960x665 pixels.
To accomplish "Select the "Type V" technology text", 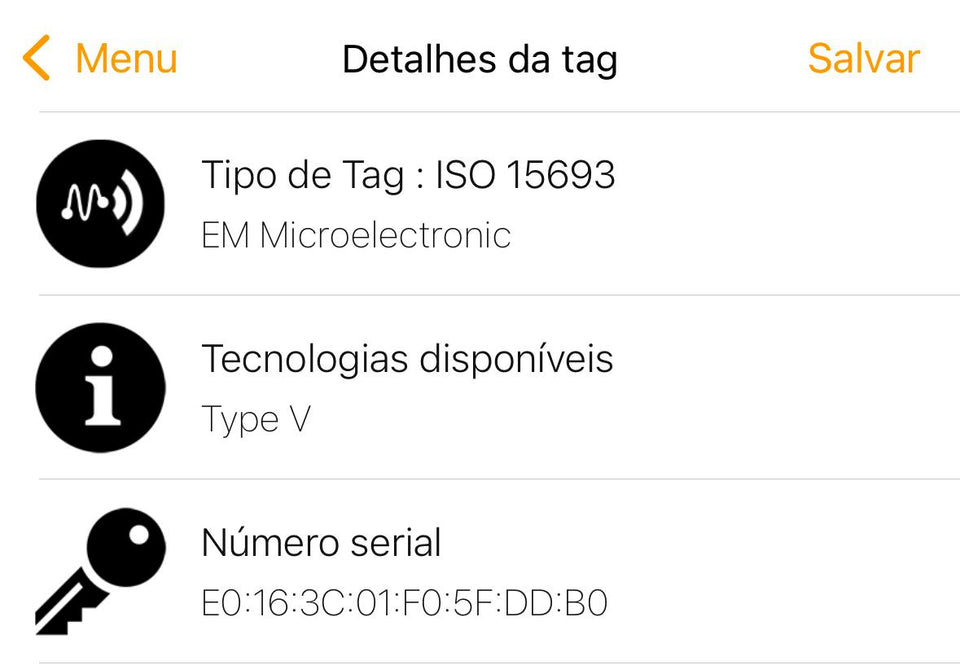I will (x=256, y=419).
